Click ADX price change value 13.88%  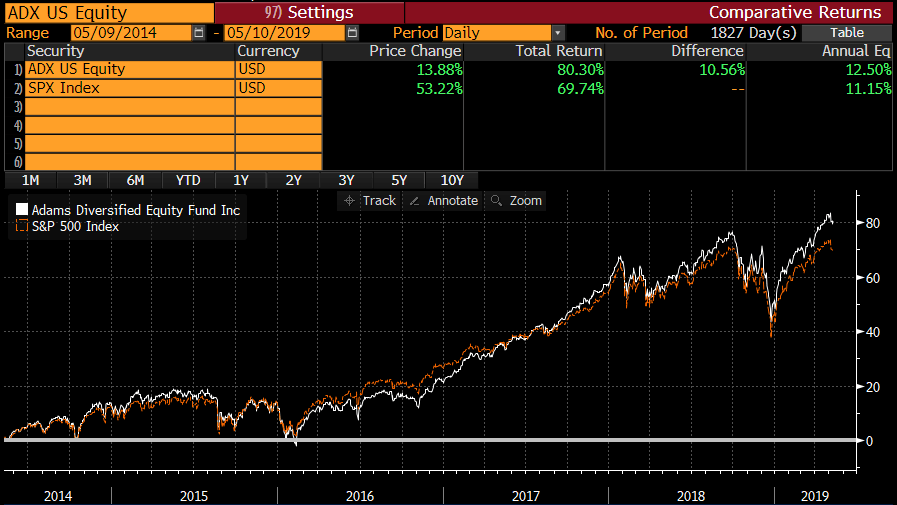439,70
